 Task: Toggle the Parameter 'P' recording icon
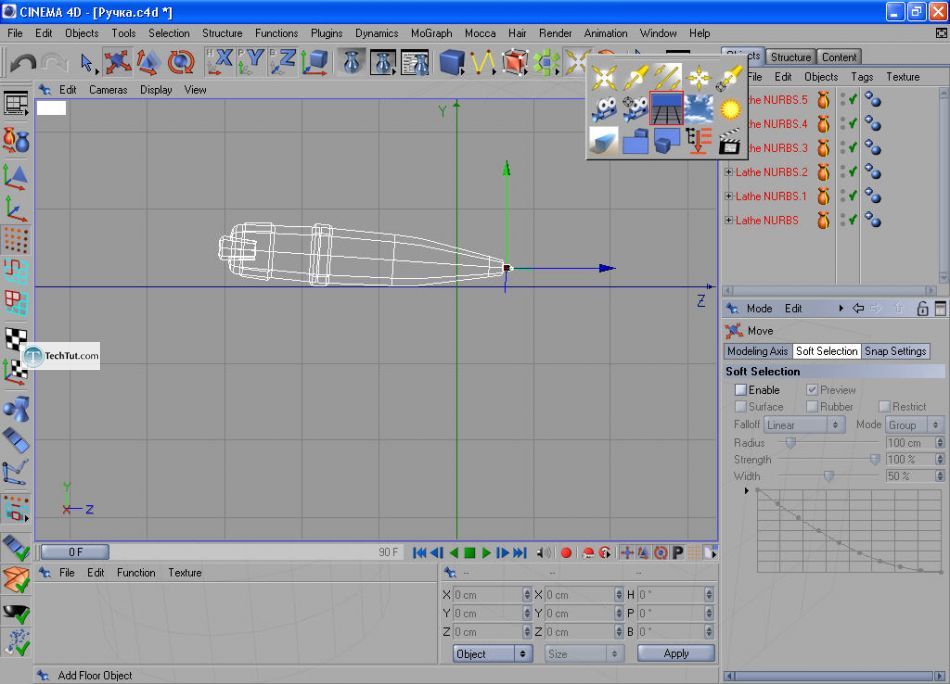pyautogui.click(x=678, y=553)
